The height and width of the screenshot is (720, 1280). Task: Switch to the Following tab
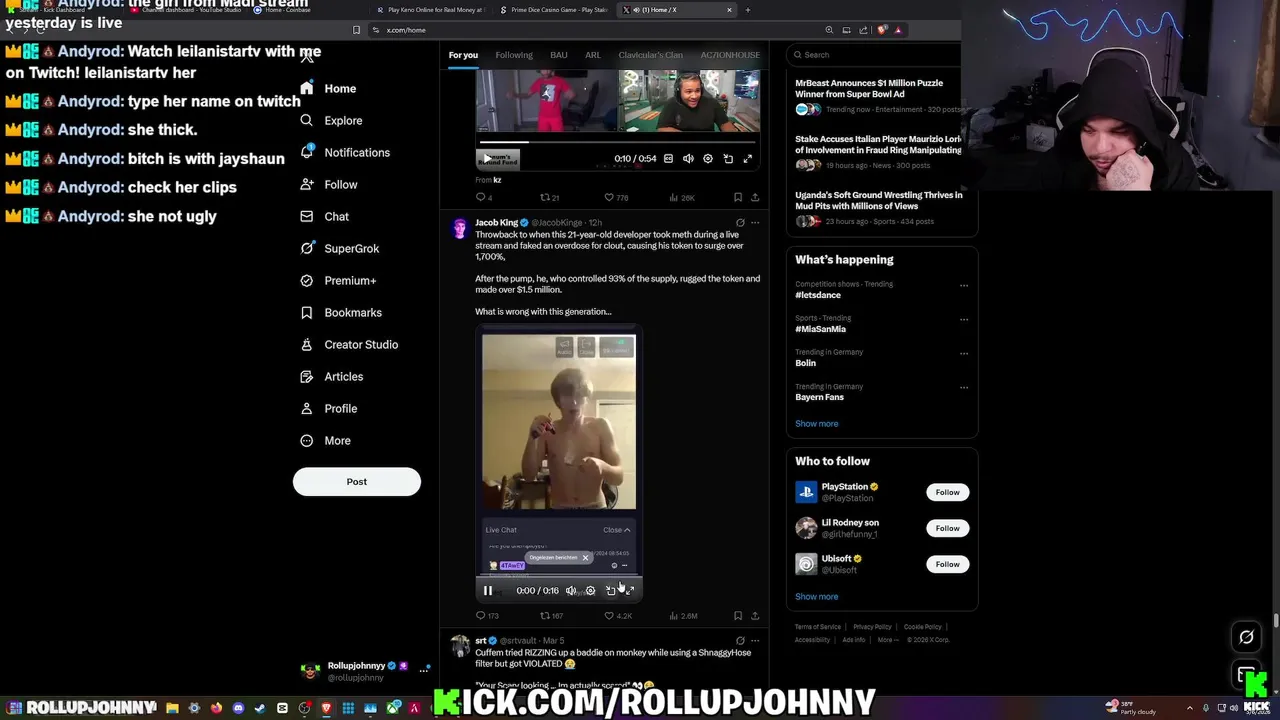514,55
